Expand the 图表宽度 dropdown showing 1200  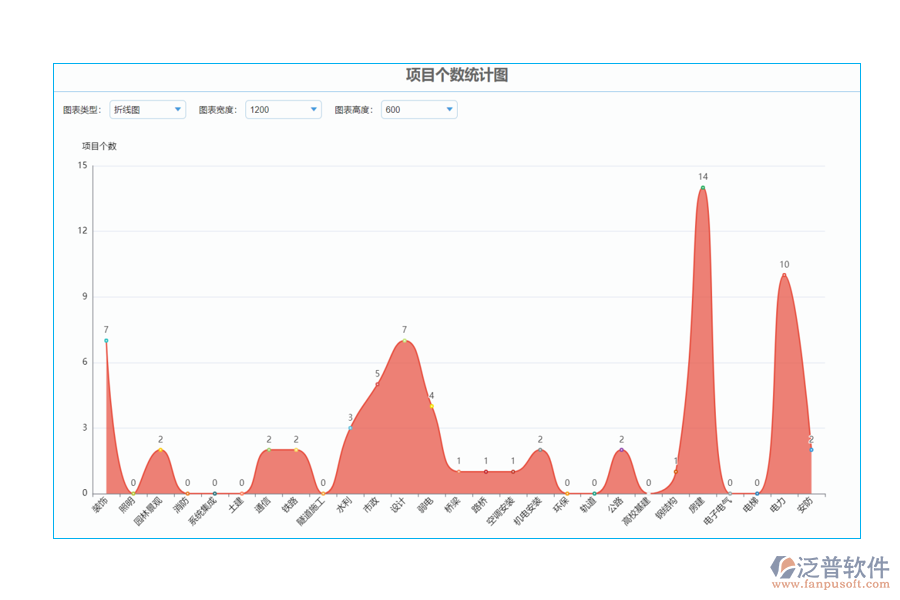click(x=283, y=109)
